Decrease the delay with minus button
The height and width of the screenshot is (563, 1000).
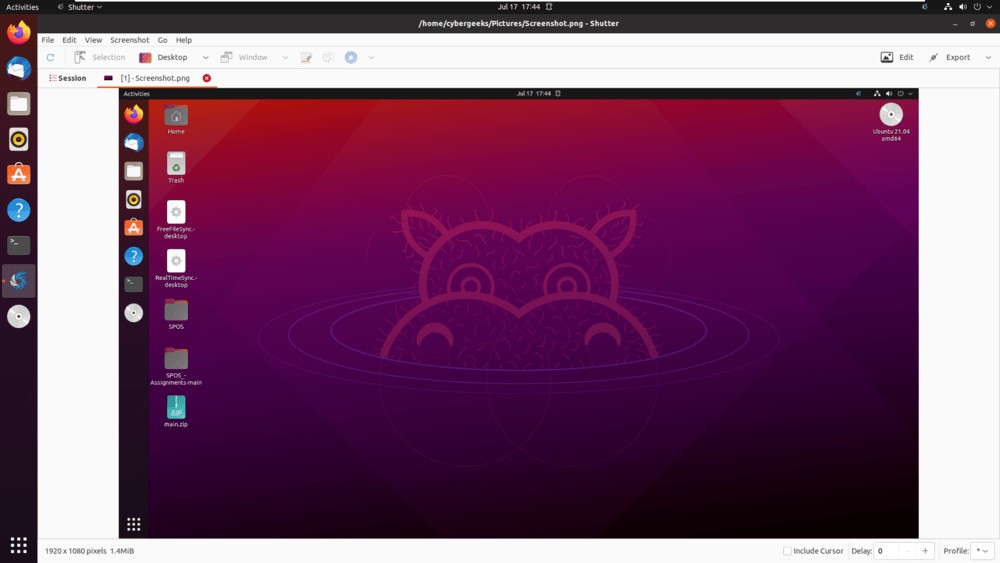click(x=907, y=551)
